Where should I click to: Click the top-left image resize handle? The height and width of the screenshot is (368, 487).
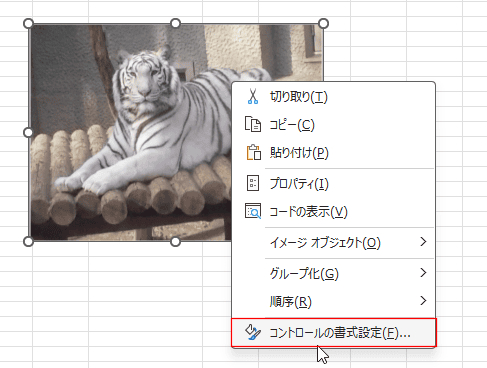click(x=28, y=24)
